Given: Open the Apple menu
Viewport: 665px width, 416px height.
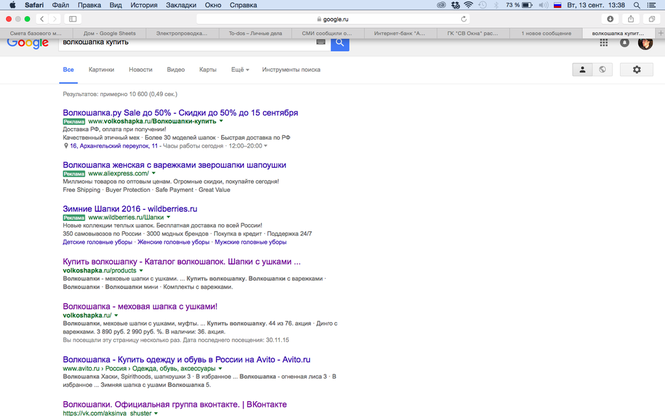Looking at the screenshot, I should (x=12, y=5).
